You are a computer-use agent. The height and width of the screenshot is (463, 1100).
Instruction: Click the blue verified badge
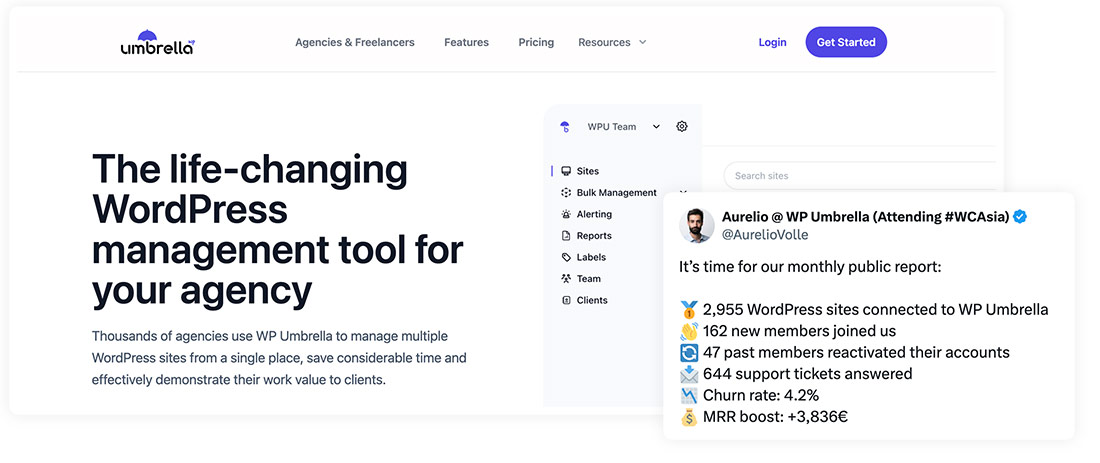1020,217
